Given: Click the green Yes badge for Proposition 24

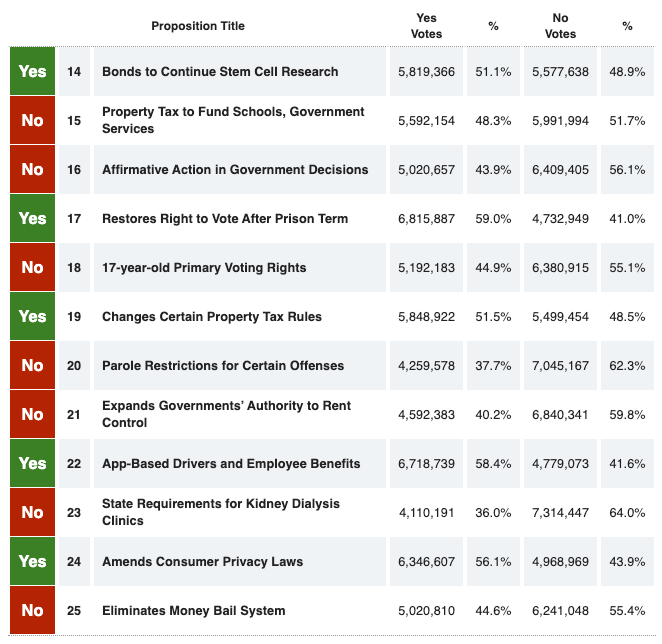Looking at the screenshot, I should point(32,561).
